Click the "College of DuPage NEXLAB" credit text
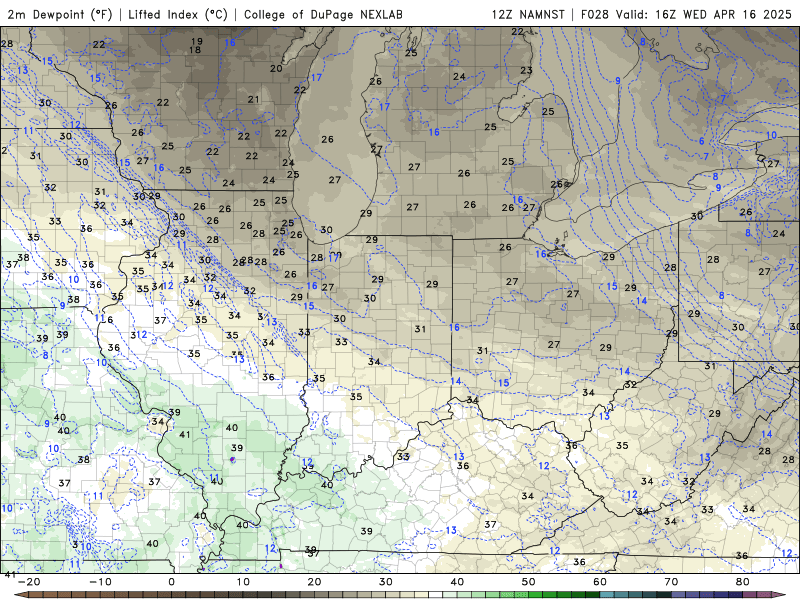This screenshot has height=600, width=800. tap(323, 14)
